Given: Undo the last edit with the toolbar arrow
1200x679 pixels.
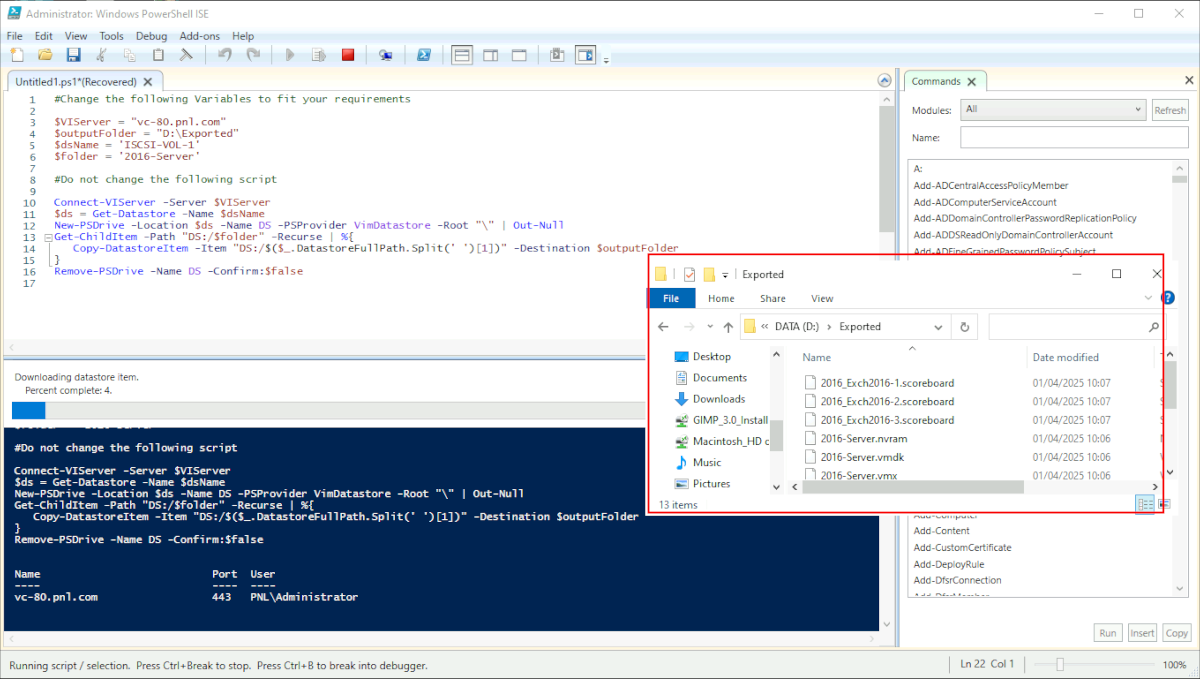Looking at the screenshot, I should click(x=225, y=55).
